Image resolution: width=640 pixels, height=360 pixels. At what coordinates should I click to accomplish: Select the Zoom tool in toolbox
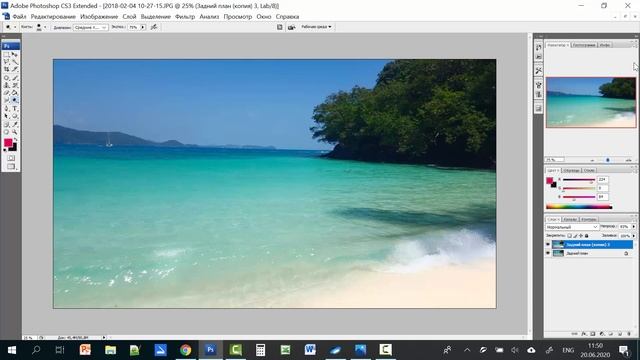click(x=14, y=131)
